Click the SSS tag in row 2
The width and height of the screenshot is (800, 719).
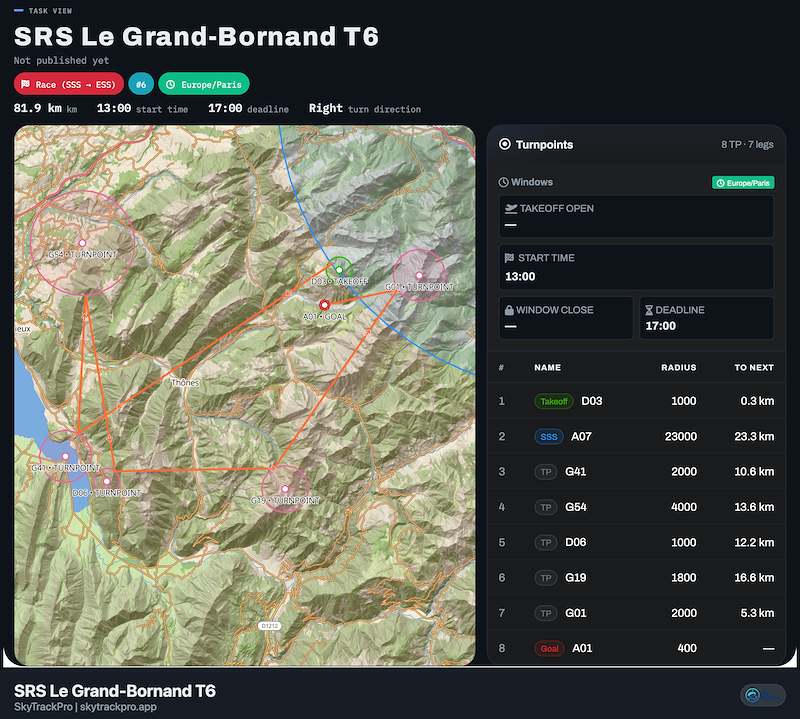pos(548,437)
